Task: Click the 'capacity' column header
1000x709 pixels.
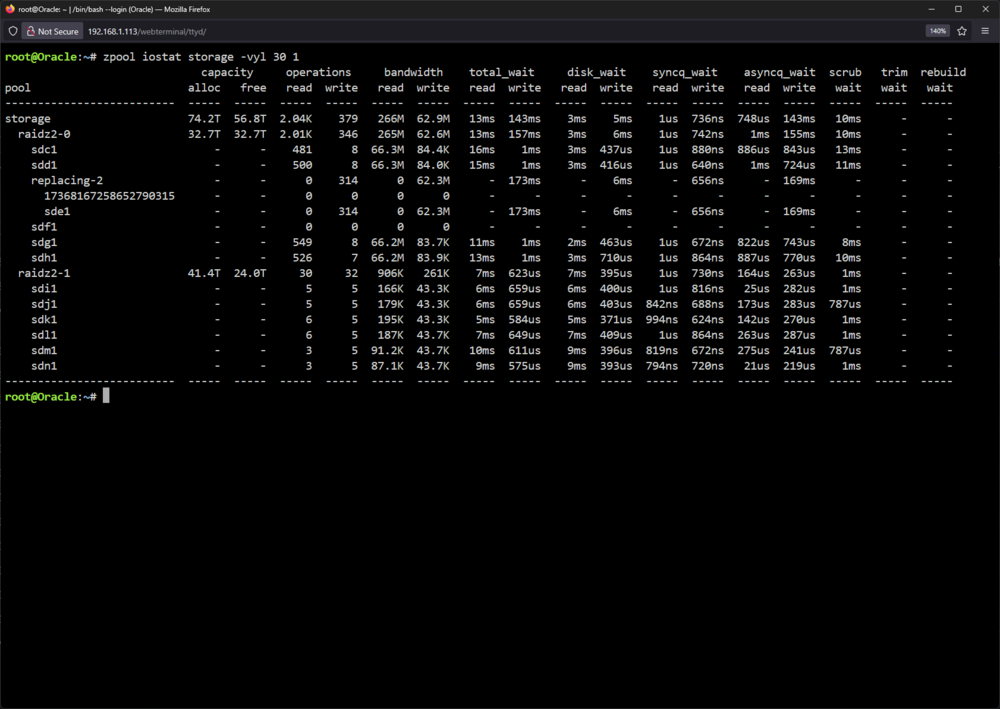Action: [x=227, y=72]
